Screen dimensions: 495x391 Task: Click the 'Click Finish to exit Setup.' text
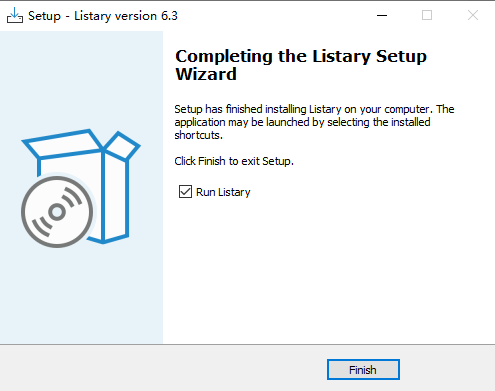point(234,161)
